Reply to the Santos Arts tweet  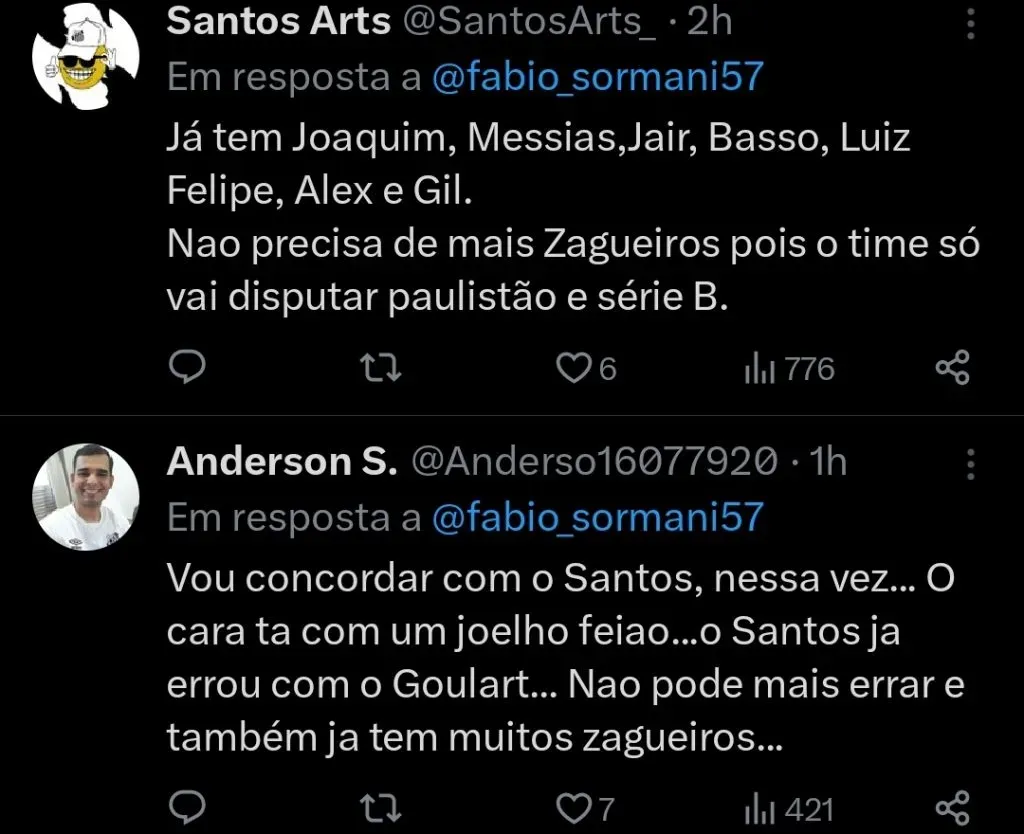[x=187, y=367]
